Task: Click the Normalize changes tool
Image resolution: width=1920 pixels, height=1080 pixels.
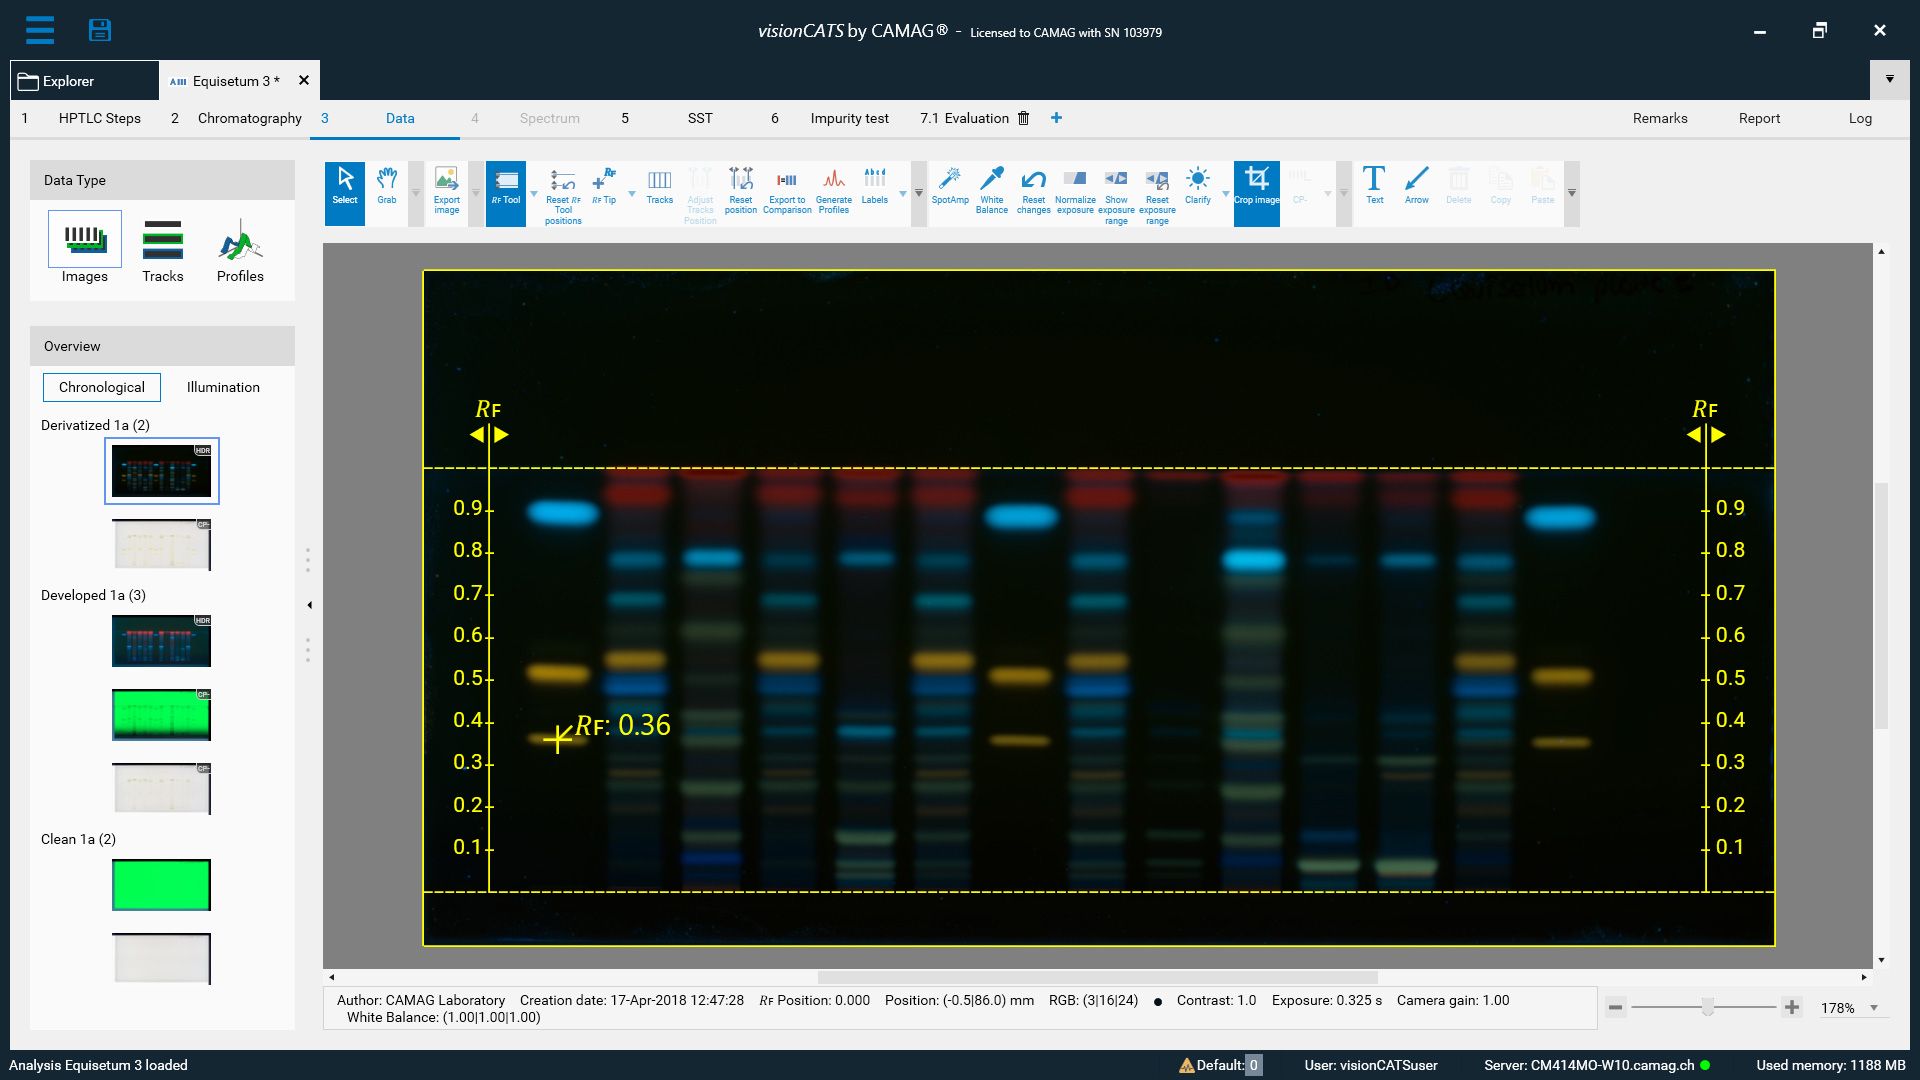Action: [1073, 193]
